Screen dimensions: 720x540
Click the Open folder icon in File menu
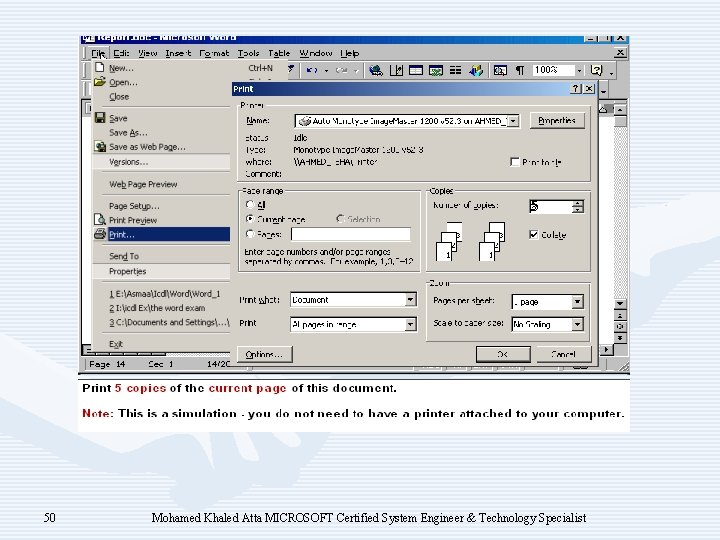coord(100,82)
